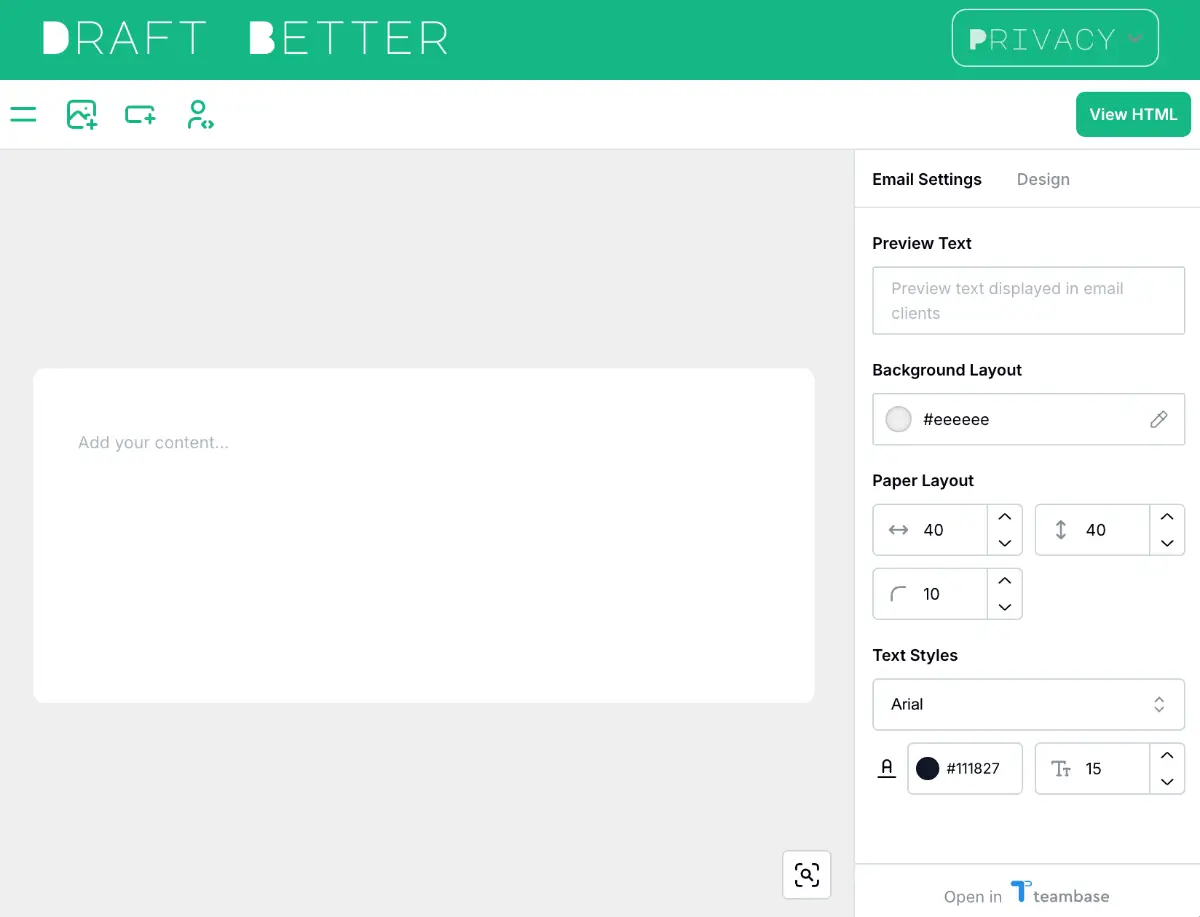The width and height of the screenshot is (1200, 917).
Task: Increase the paper horizontal padding value
Action: pyautogui.click(x=1004, y=517)
